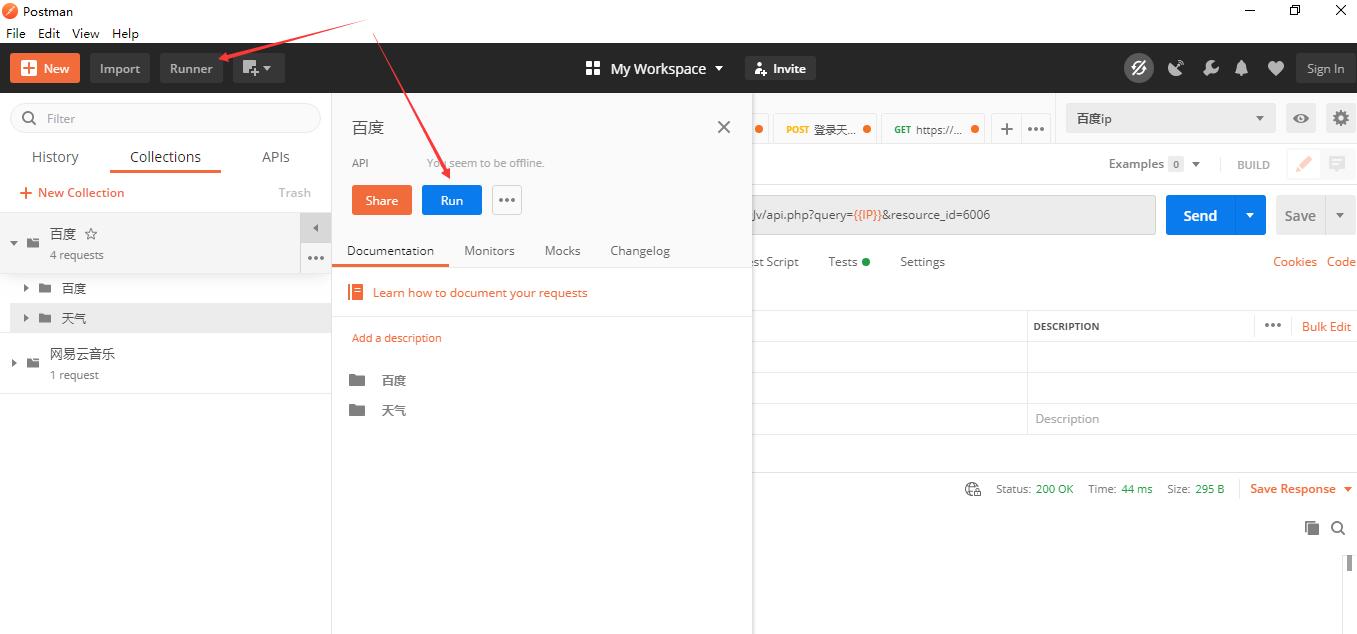Click the Invite button
1357x634 pixels.
pos(780,68)
